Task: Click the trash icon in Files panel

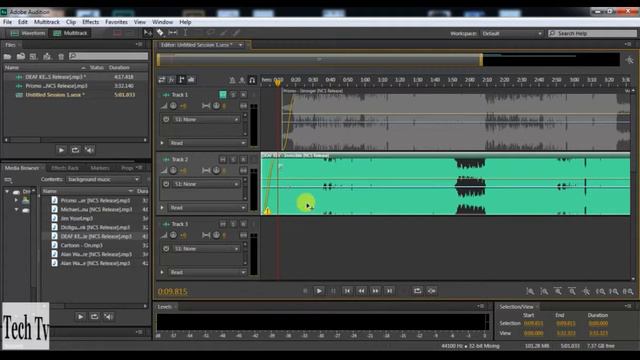Action: (x=61, y=56)
